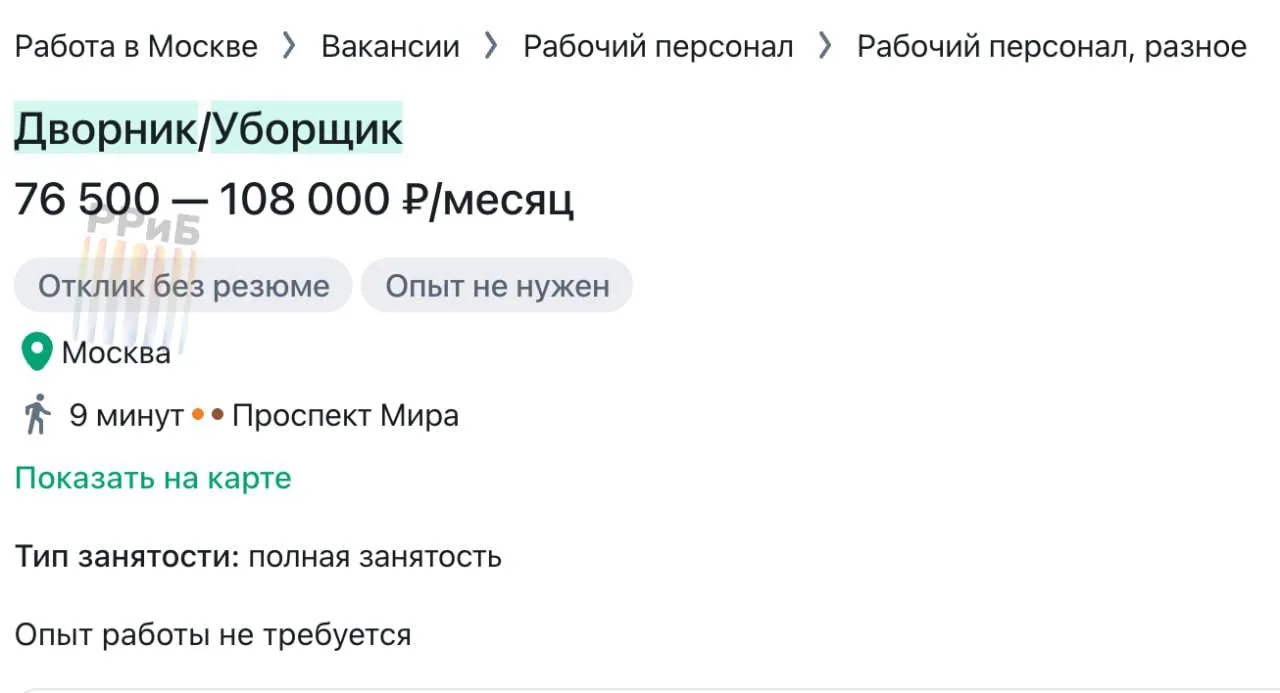Click the полная занятость text
Viewport: 1280px width, 693px height.
(375, 557)
